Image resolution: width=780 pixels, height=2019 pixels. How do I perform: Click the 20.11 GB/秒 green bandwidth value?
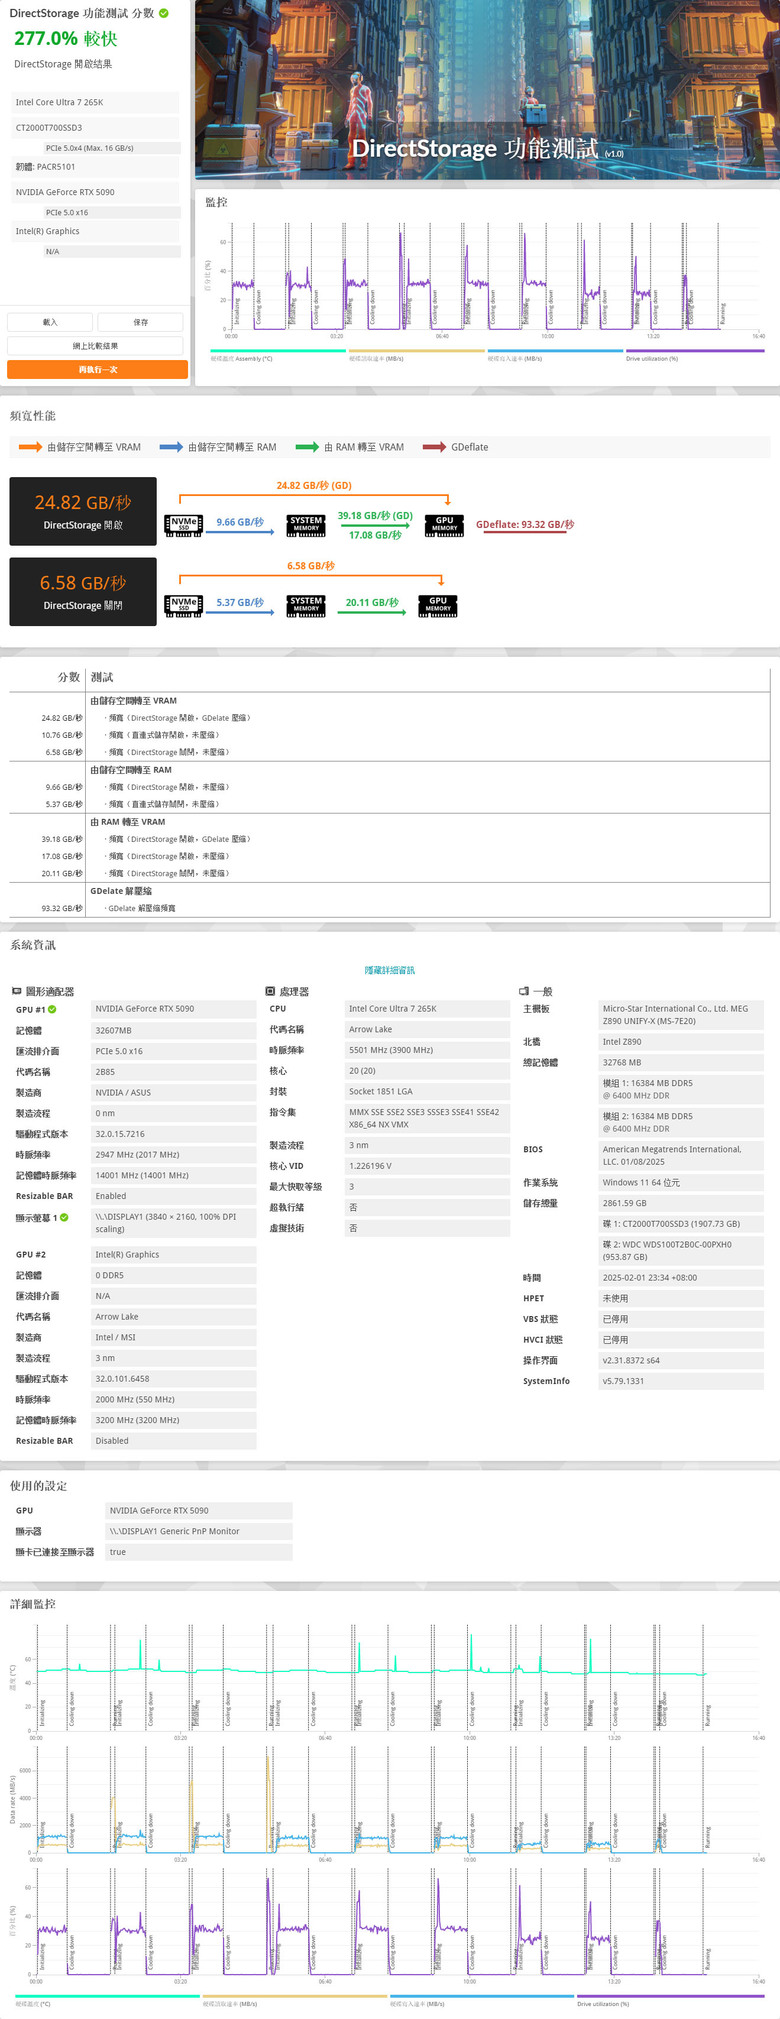tap(372, 602)
